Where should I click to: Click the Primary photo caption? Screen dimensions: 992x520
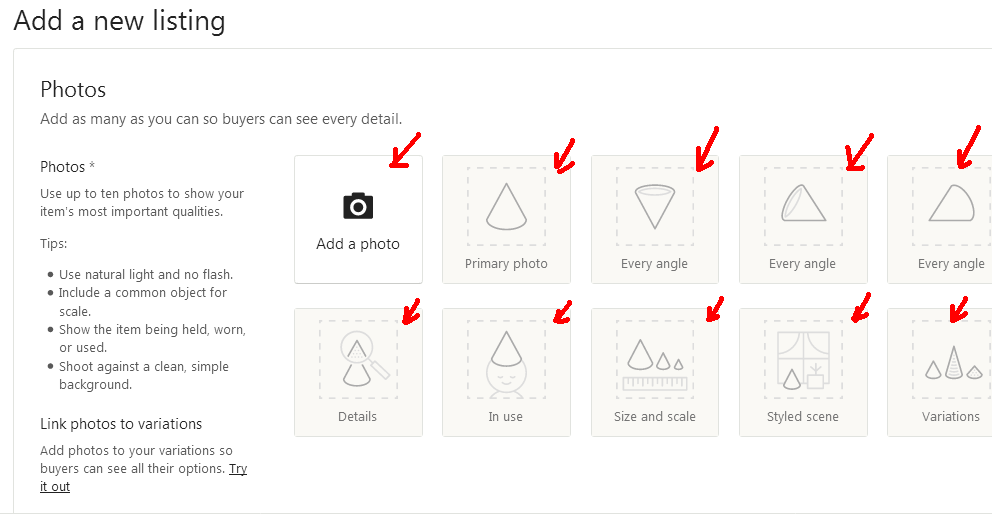[506, 264]
